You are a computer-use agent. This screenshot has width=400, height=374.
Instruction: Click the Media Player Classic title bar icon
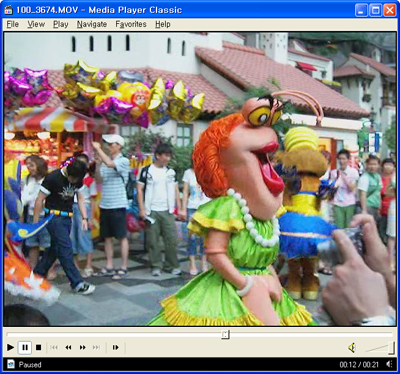click(x=8, y=10)
